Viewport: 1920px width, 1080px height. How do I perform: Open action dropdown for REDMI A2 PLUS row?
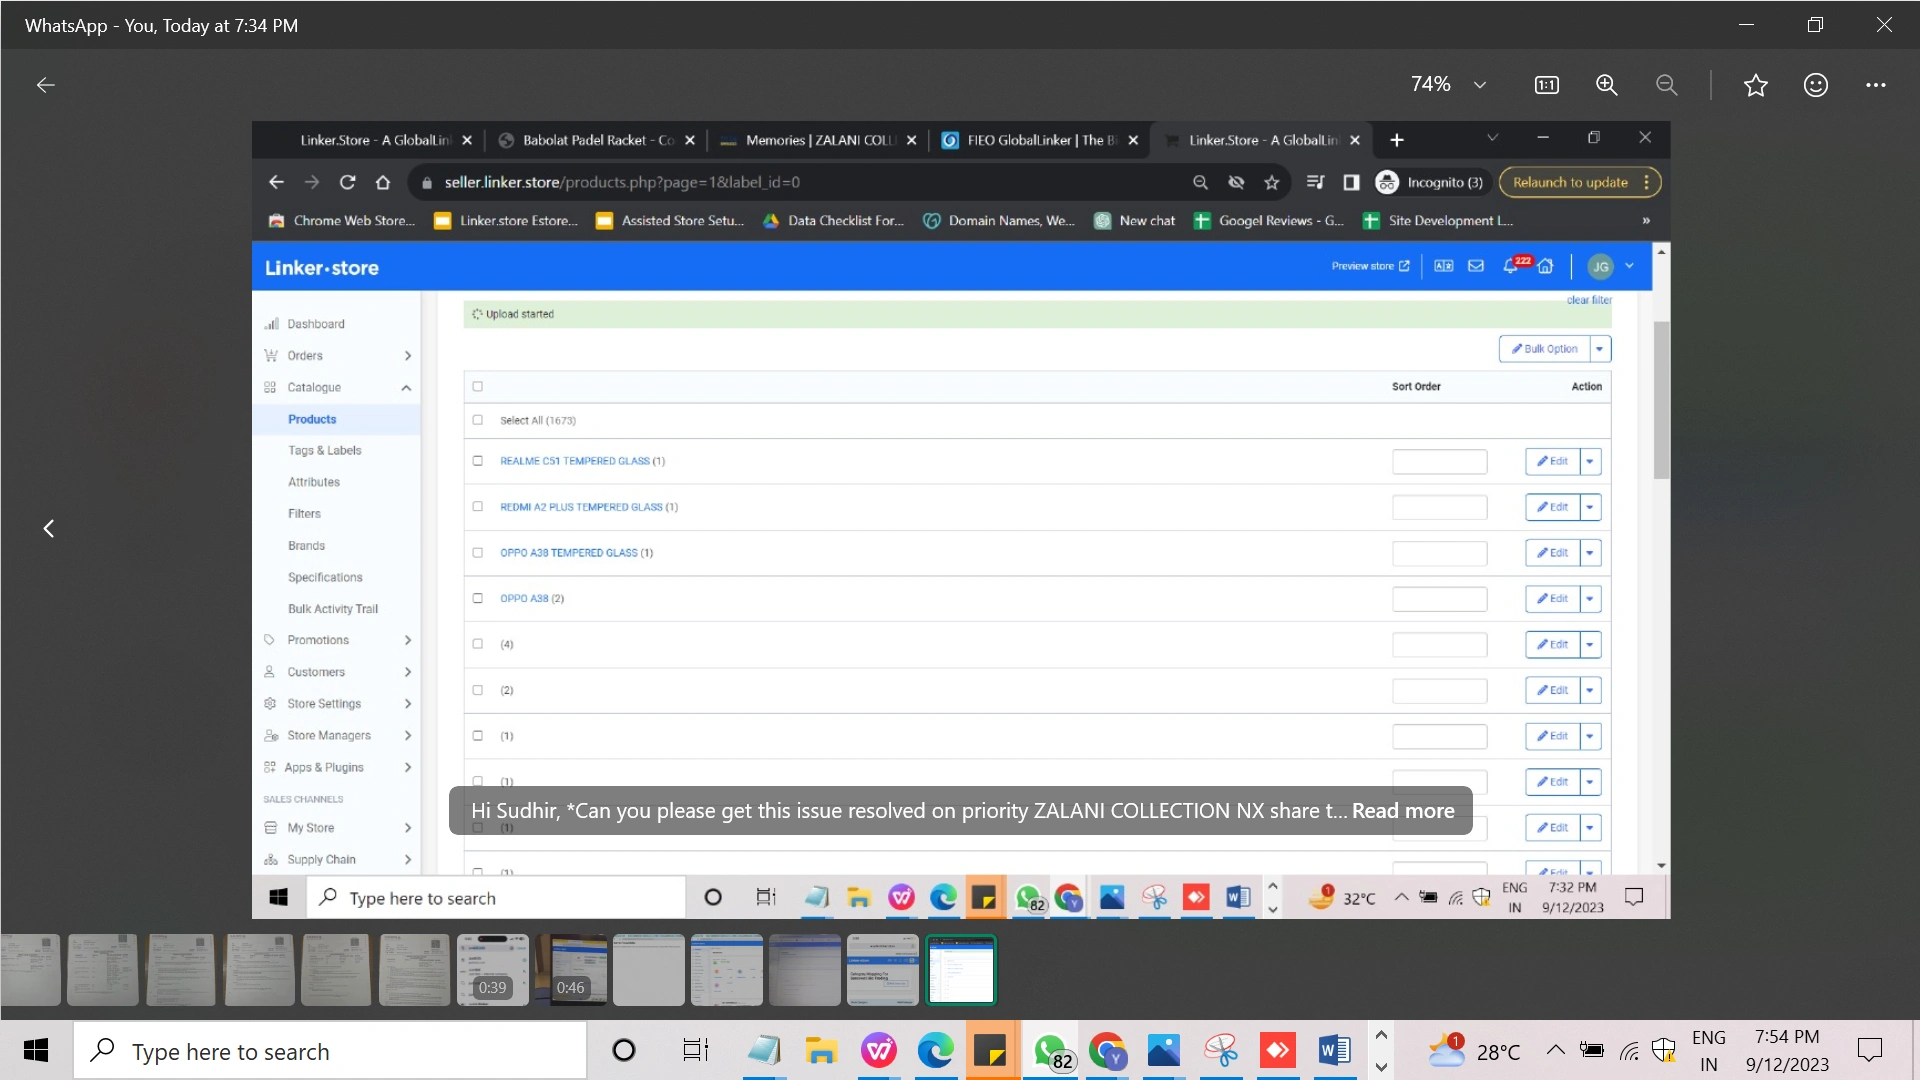[1590, 507]
